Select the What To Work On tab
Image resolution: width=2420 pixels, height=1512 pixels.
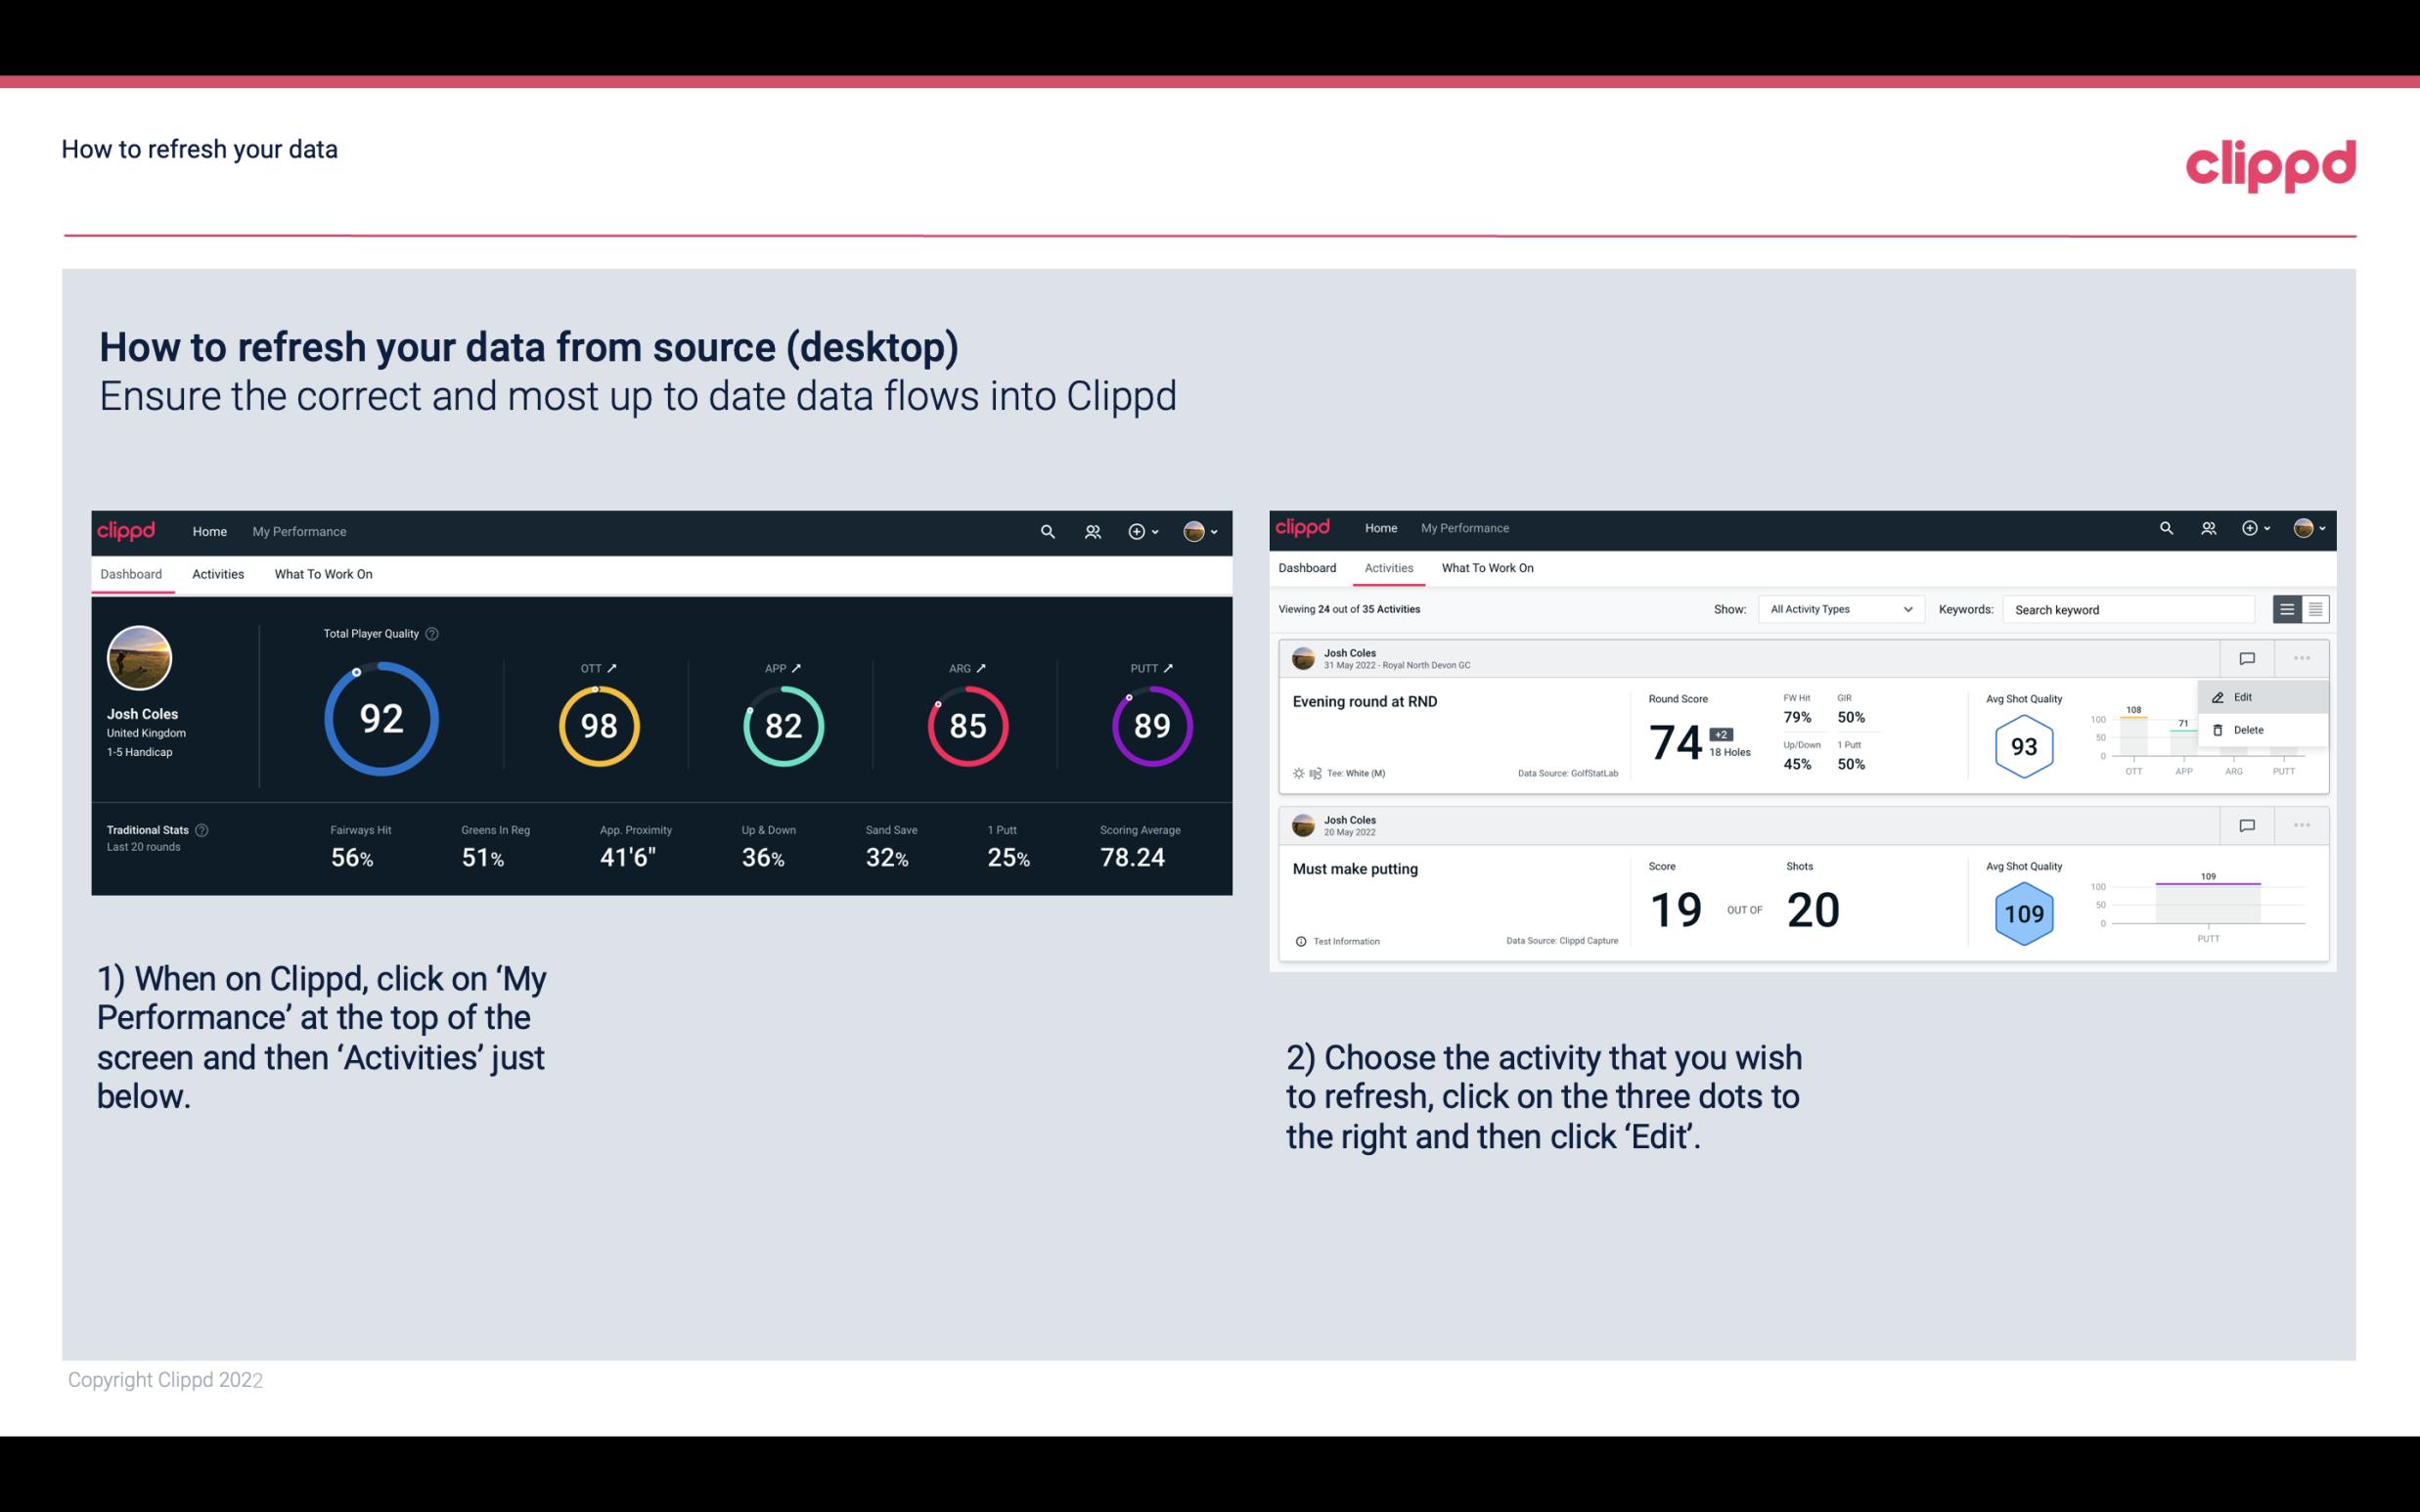click(323, 571)
